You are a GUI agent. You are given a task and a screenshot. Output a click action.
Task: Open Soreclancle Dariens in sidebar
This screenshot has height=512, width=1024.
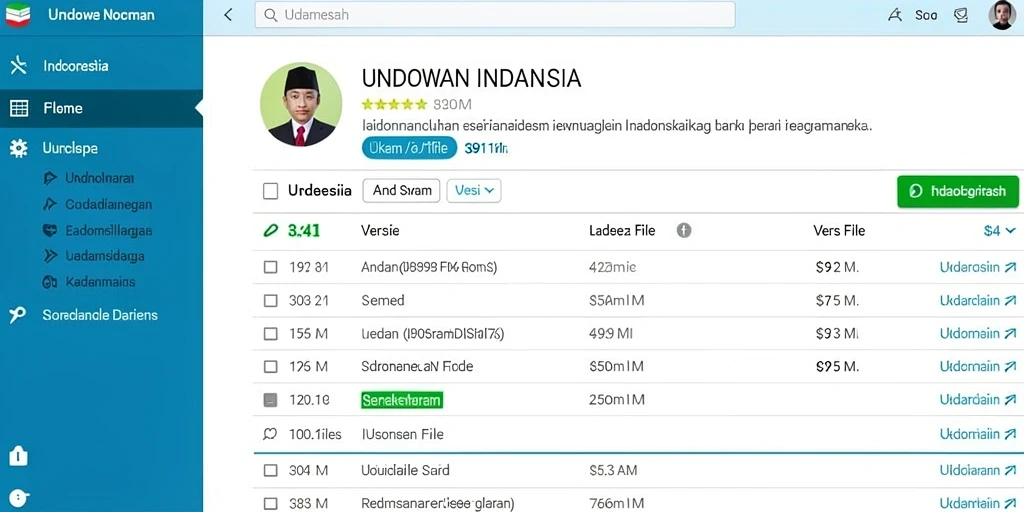coord(101,315)
